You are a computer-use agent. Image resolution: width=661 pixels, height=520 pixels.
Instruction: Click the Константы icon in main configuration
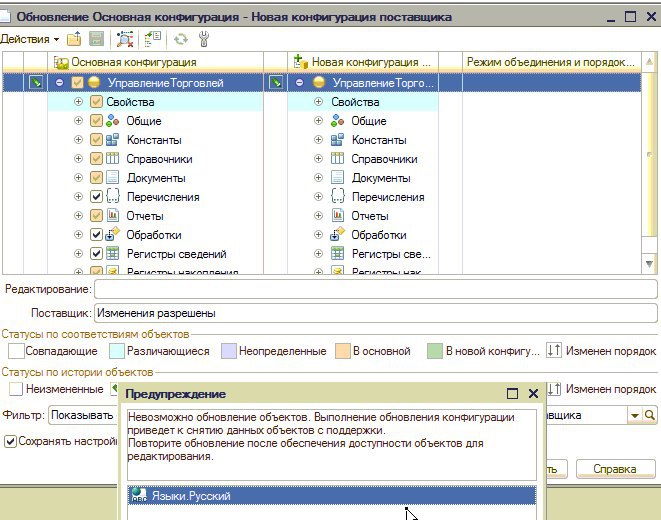112,140
